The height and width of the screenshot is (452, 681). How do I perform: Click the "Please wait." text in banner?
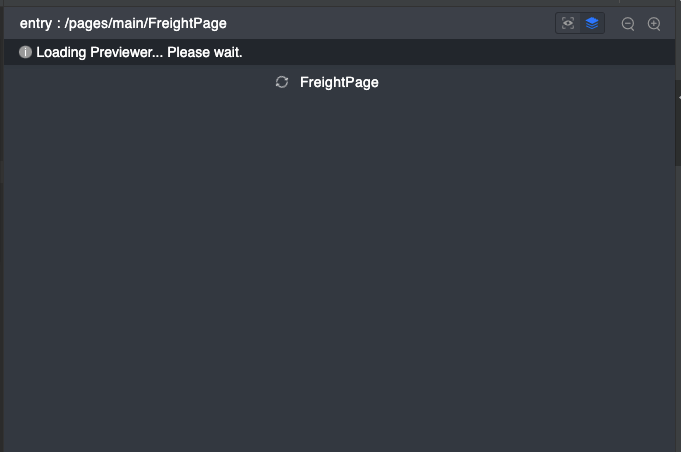(x=205, y=53)
